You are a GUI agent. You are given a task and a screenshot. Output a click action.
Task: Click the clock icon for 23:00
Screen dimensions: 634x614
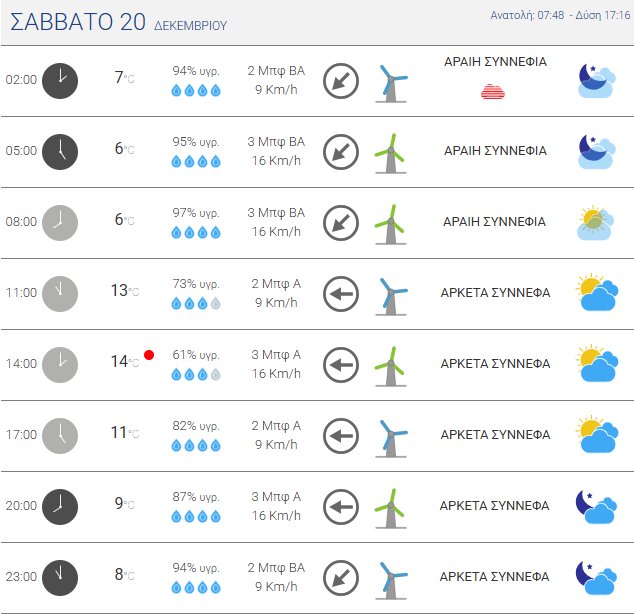[60, 577]
